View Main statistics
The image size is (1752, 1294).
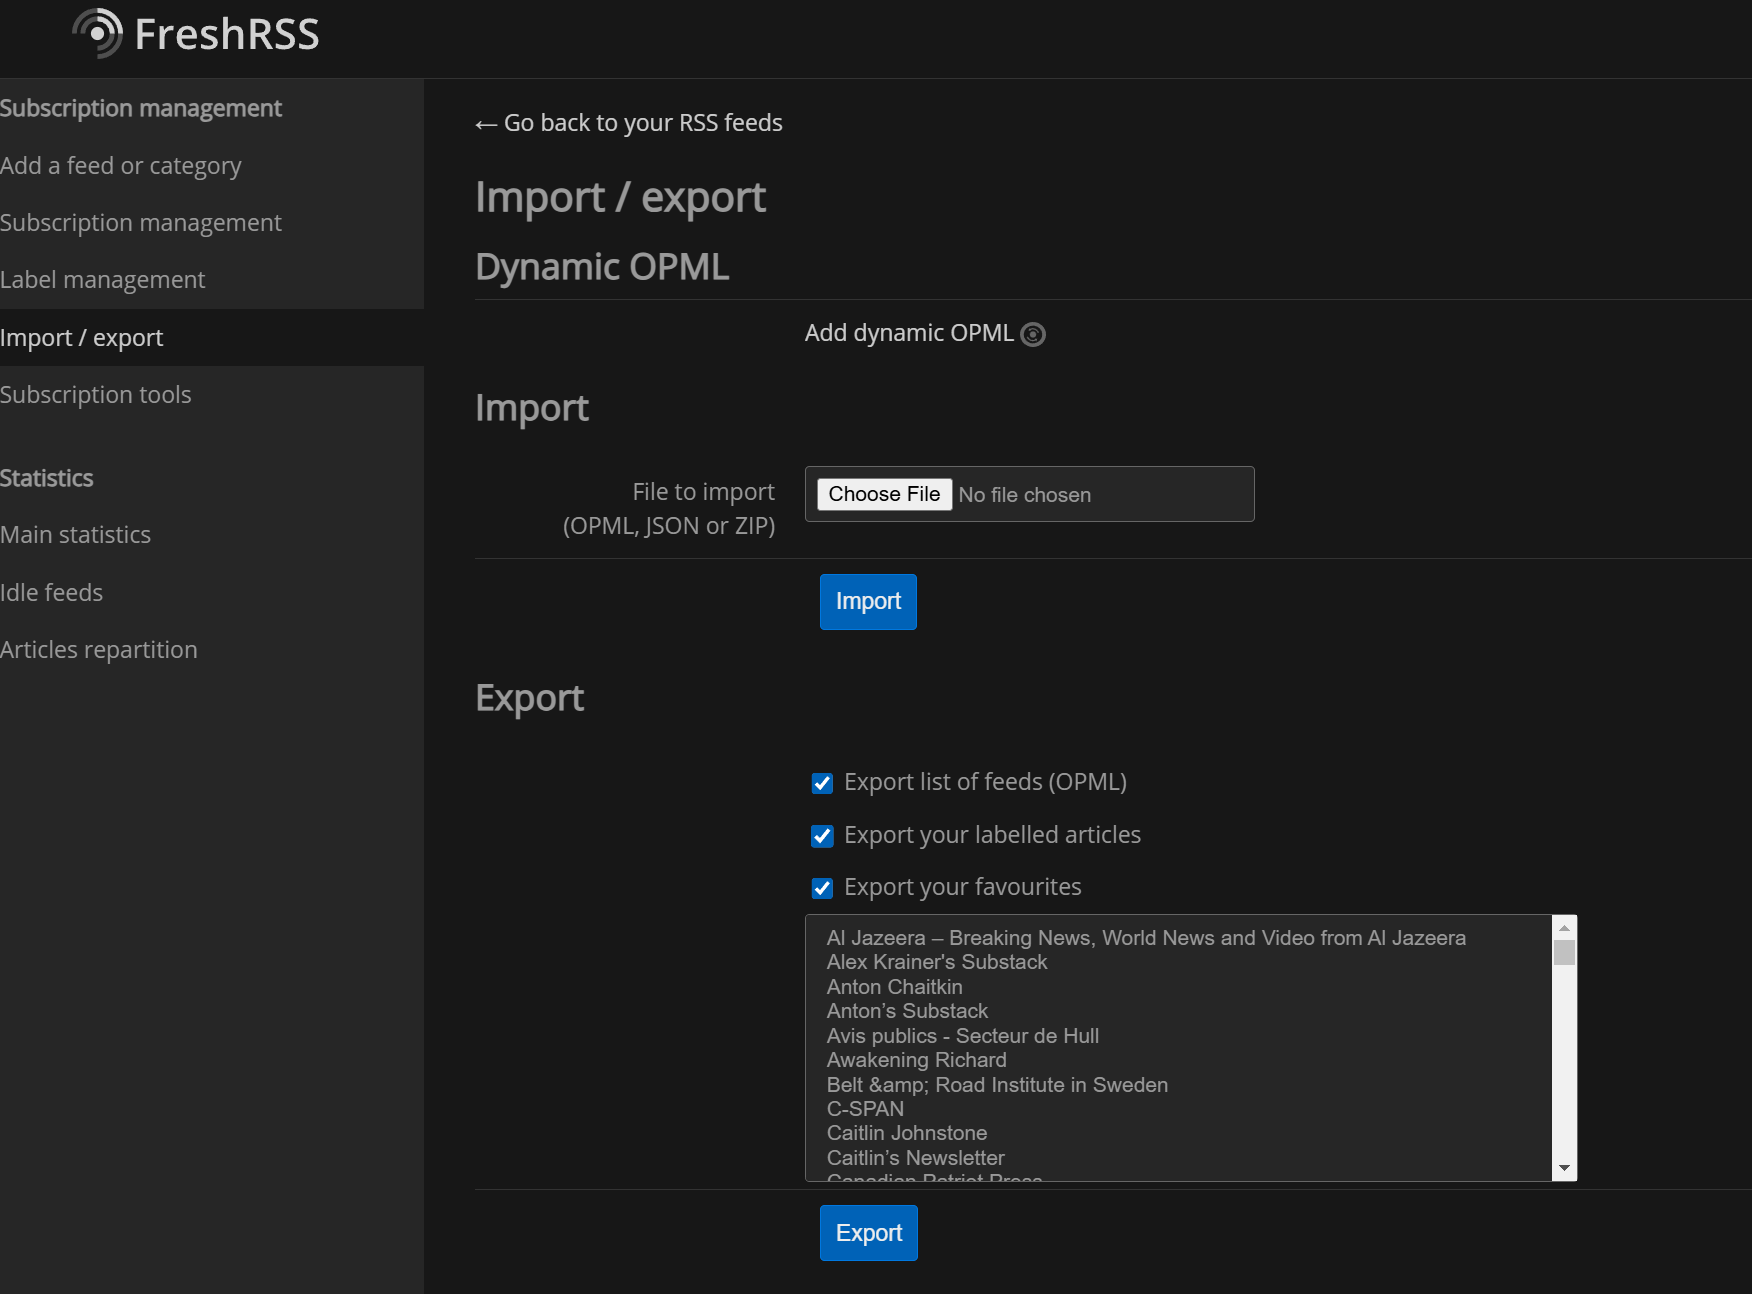[x=75, y=535]
